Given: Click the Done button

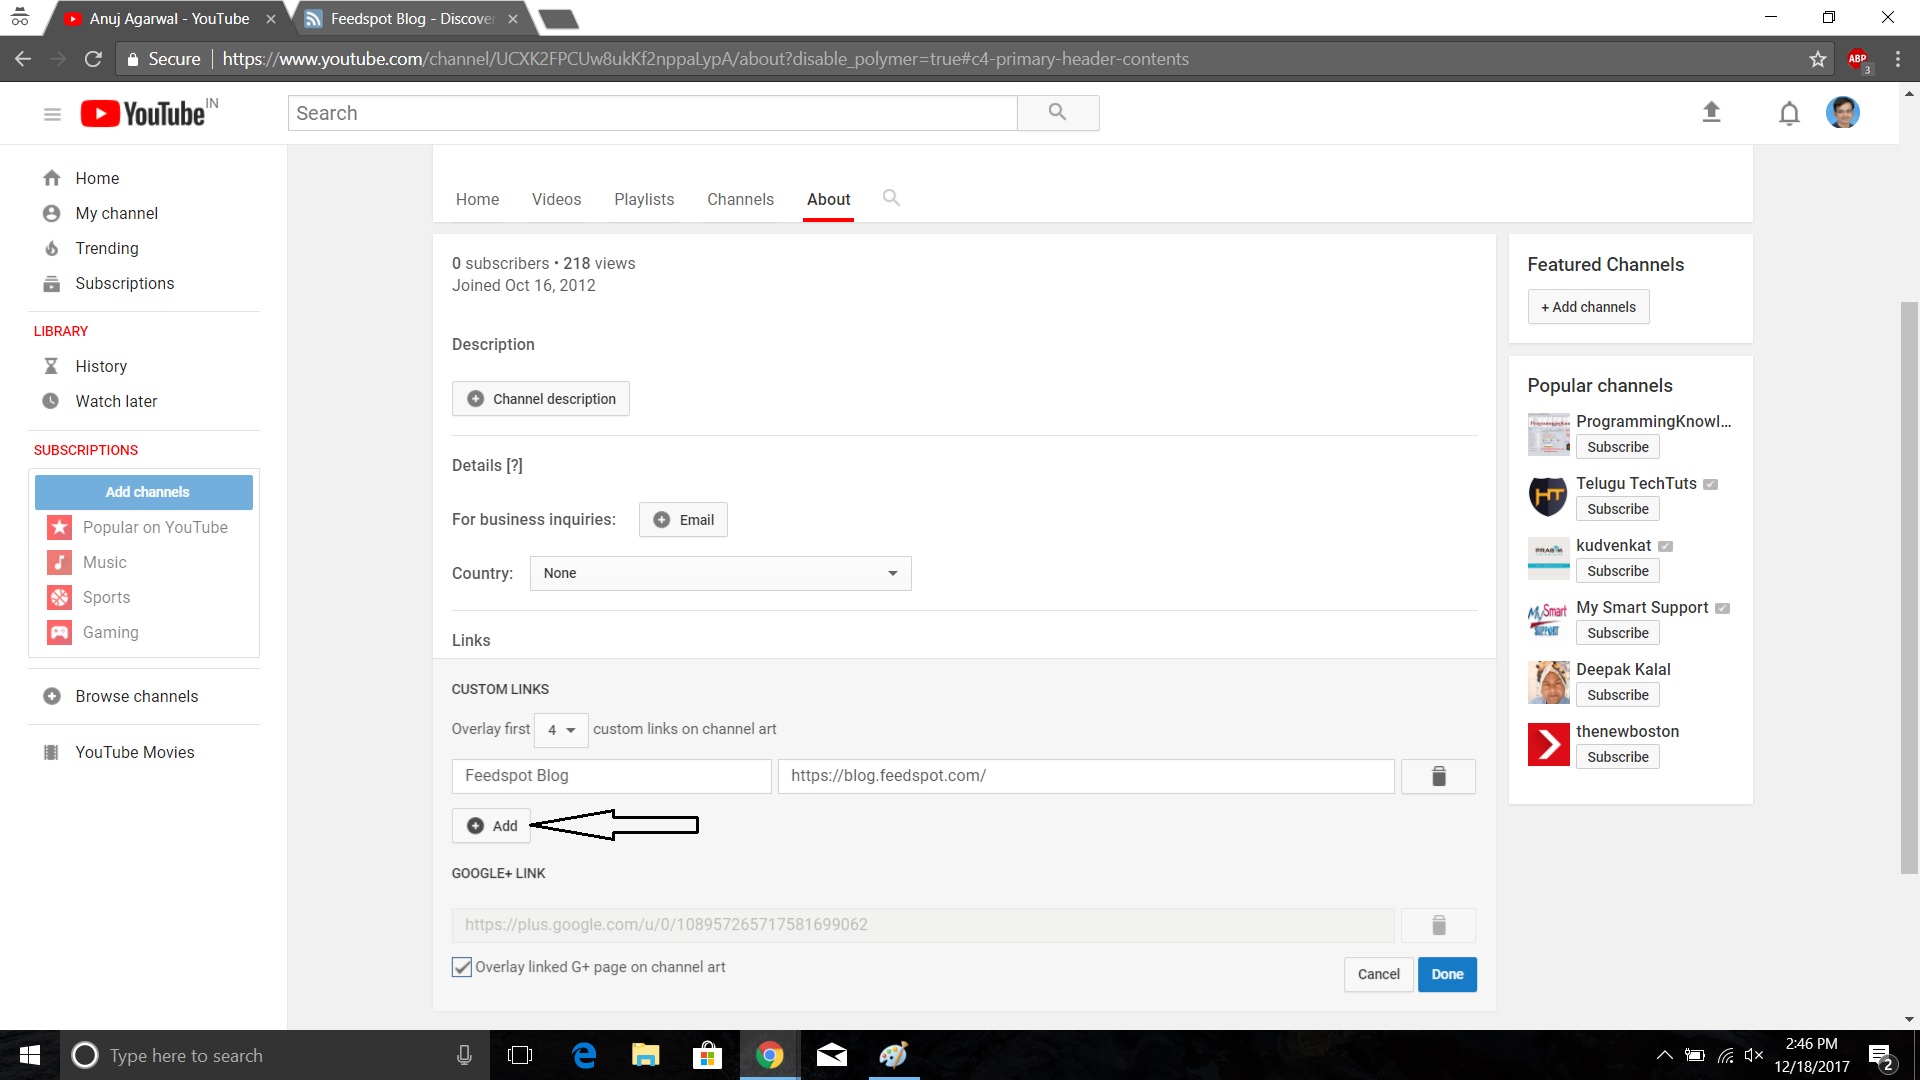Looking at the screenshot, I should [1447, 974].
